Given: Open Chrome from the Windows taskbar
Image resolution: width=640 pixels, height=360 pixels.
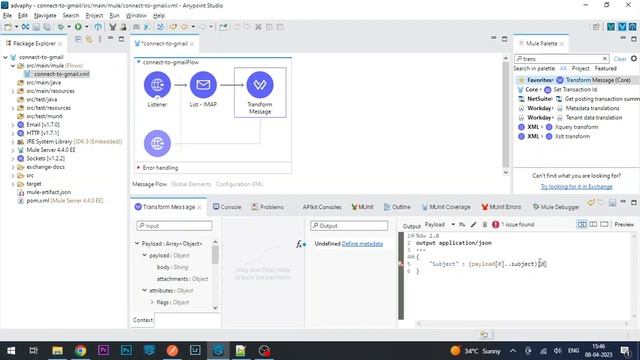Looking at the screenshot, I should (80, 351).
